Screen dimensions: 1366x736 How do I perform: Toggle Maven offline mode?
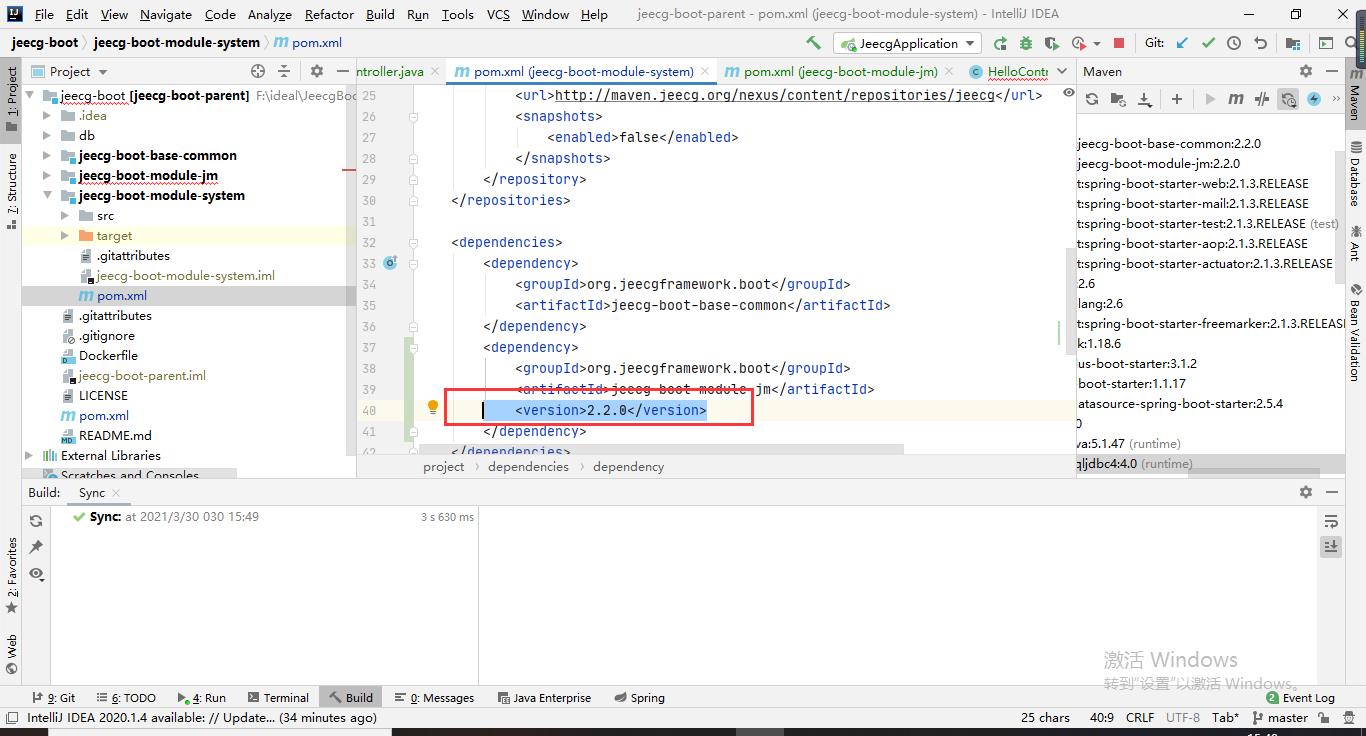pos(1262,99)
